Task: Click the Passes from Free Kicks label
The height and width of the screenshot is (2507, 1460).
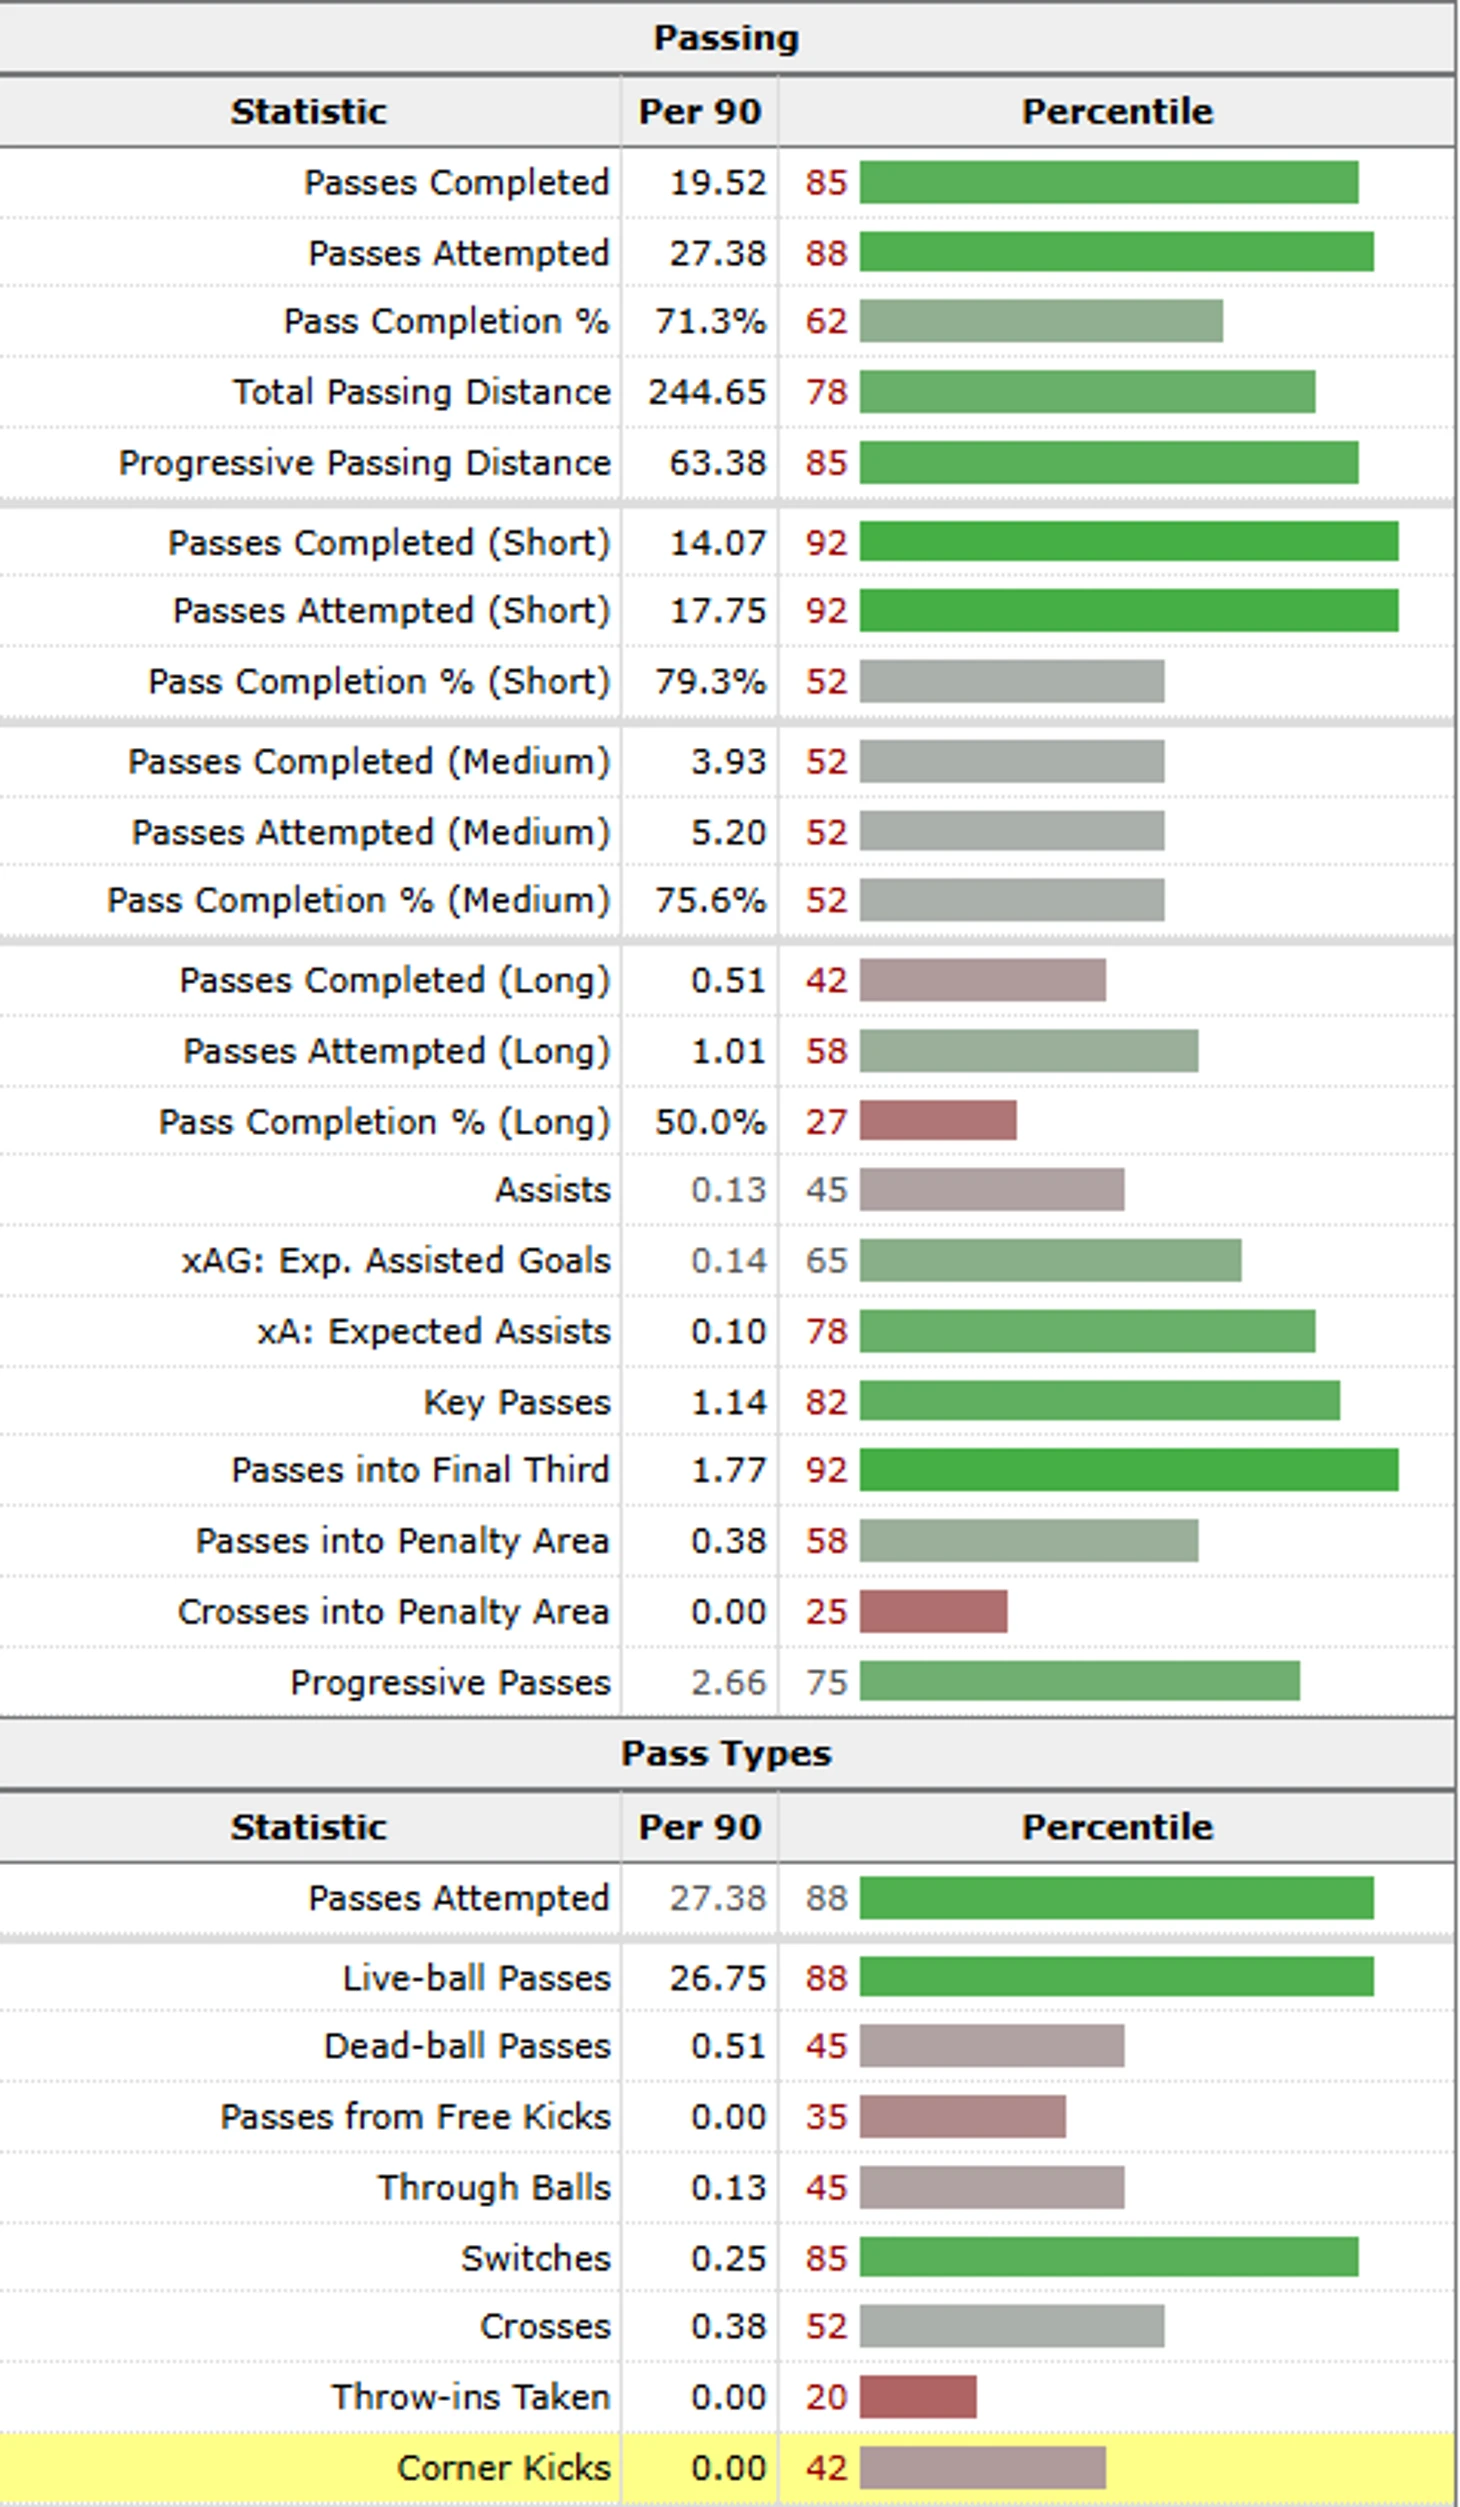Action: pos(414,2117)
